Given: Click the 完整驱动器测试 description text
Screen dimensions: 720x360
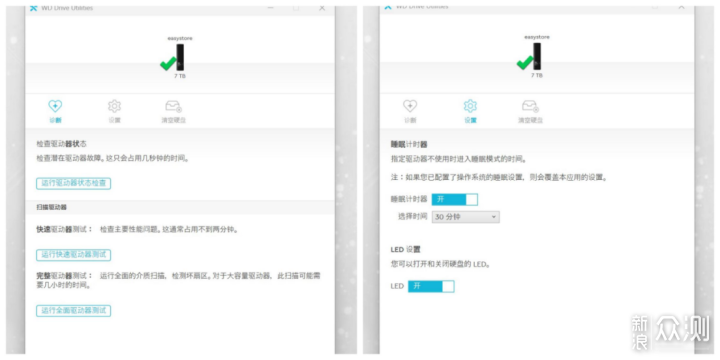Looking at the screenshot, I should click(178, 281).
